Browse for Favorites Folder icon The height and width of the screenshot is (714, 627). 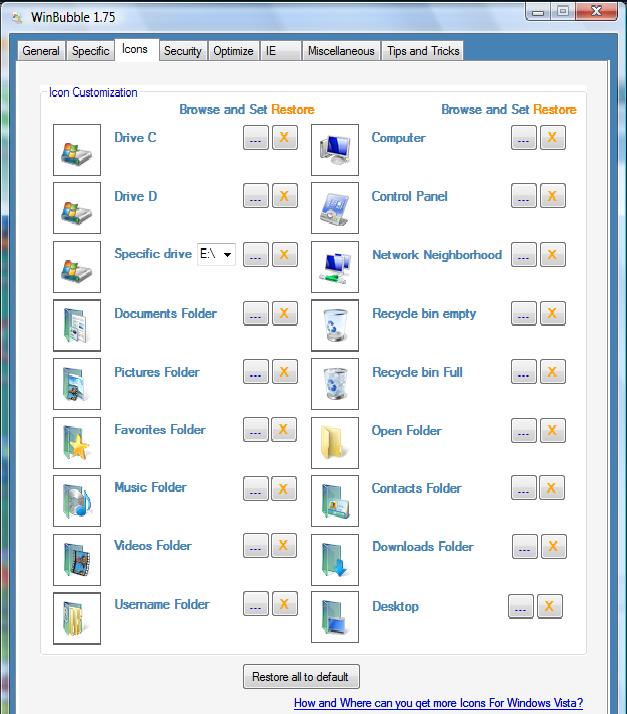255,429
